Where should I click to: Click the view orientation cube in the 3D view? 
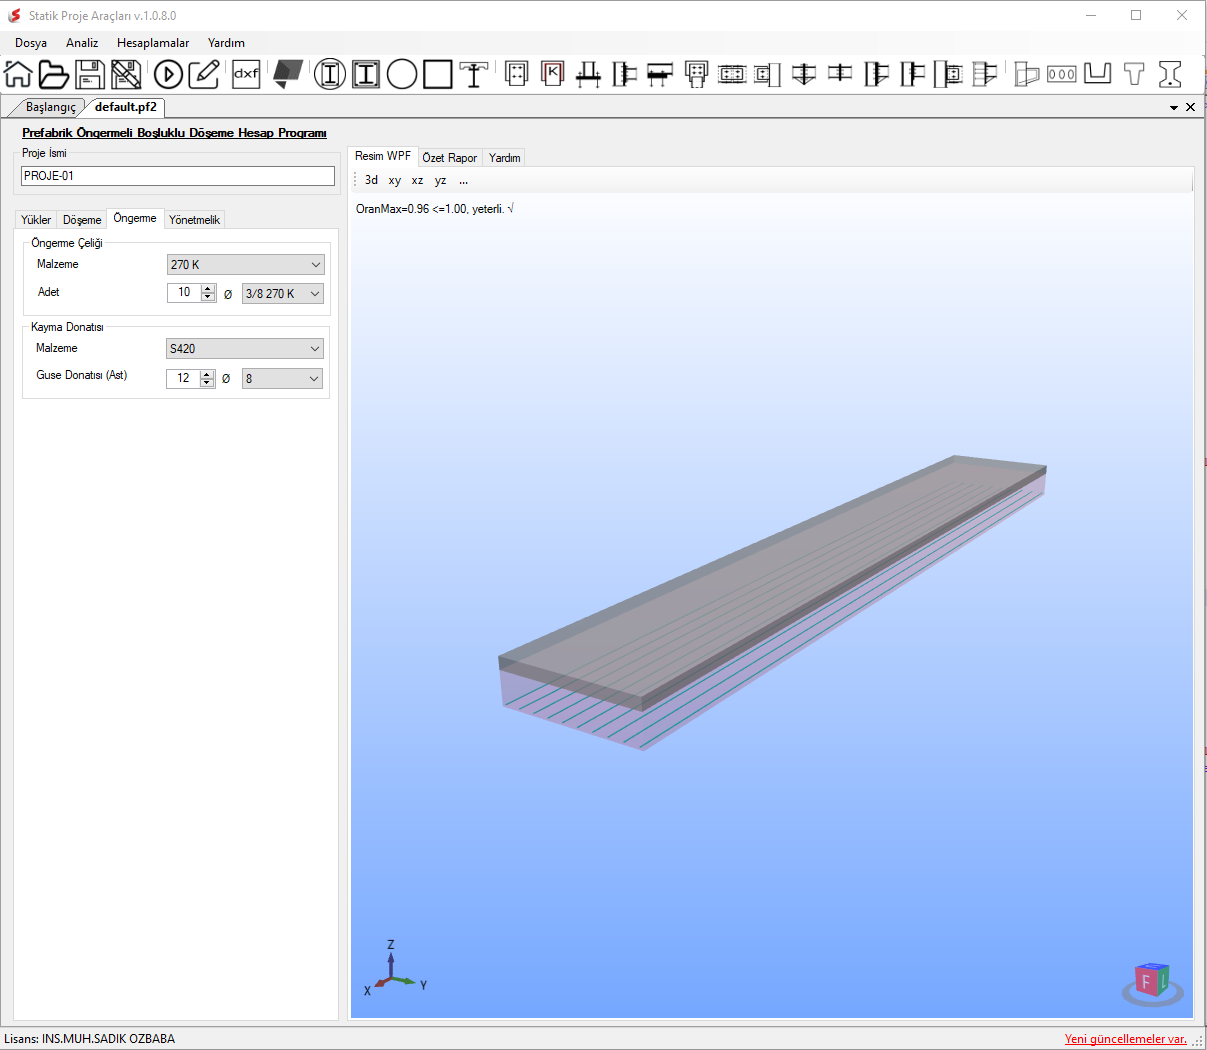tap(1152, 983)
